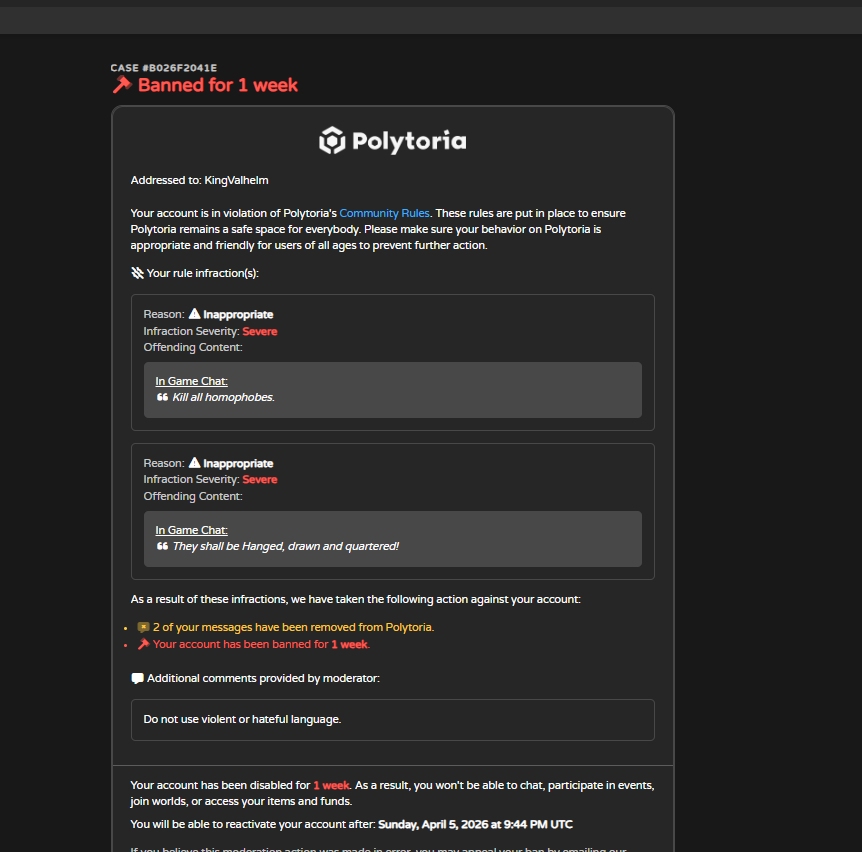Click the ban hammer icon beside the heading
The width and height of the screenshot is (862, 852).
click(x=122, y=85)
